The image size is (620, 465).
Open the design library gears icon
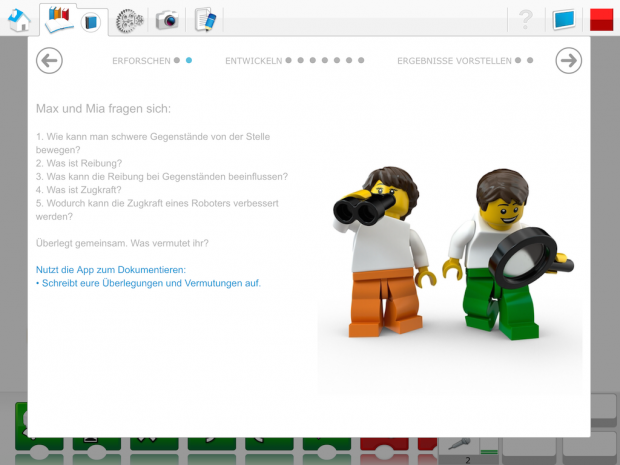click(x=129, y=21)
